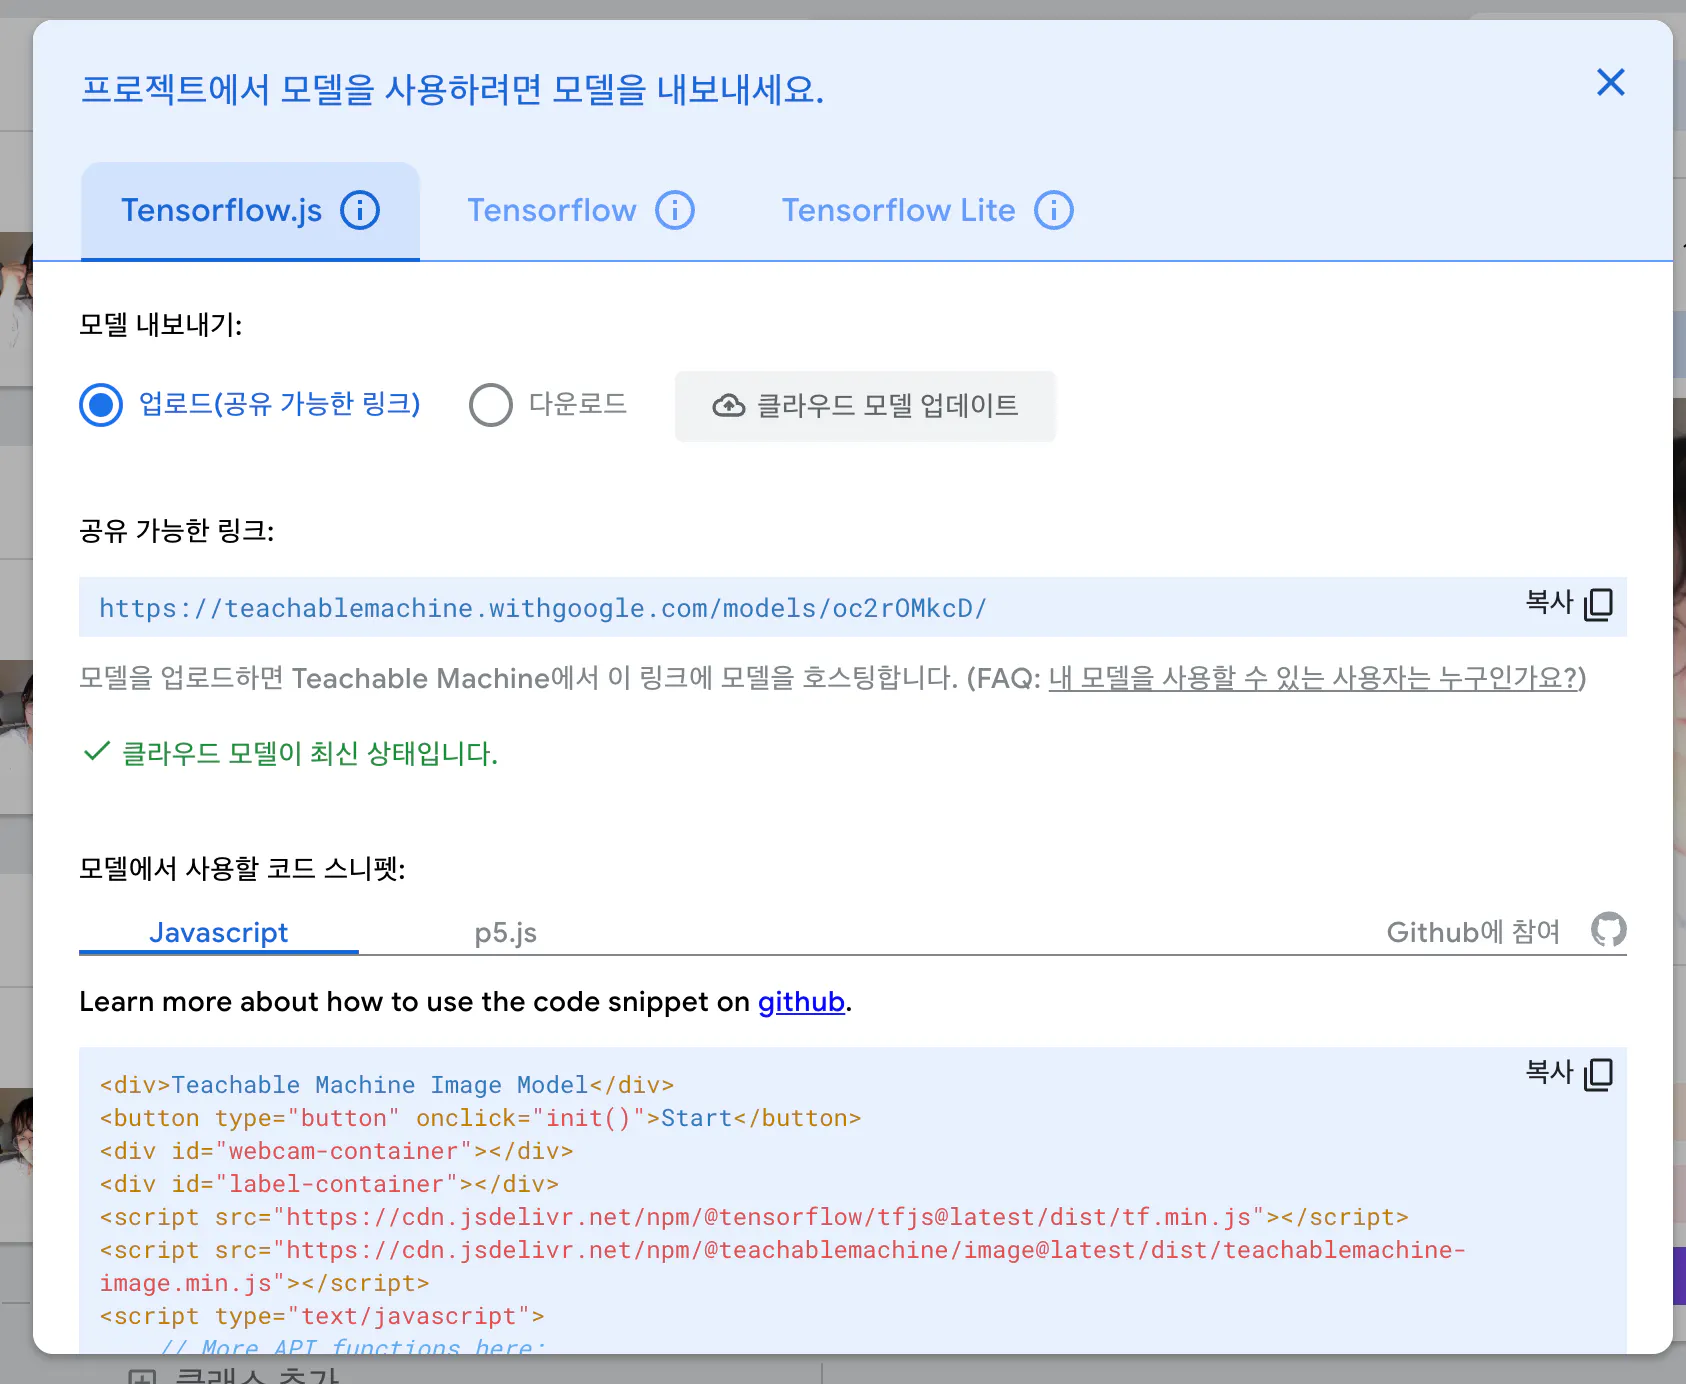Image resolution: width=1686 pixels, height=1384 pixels.
Task: Click the button onclick init() code line
Action: click(x=480, y=1118)
